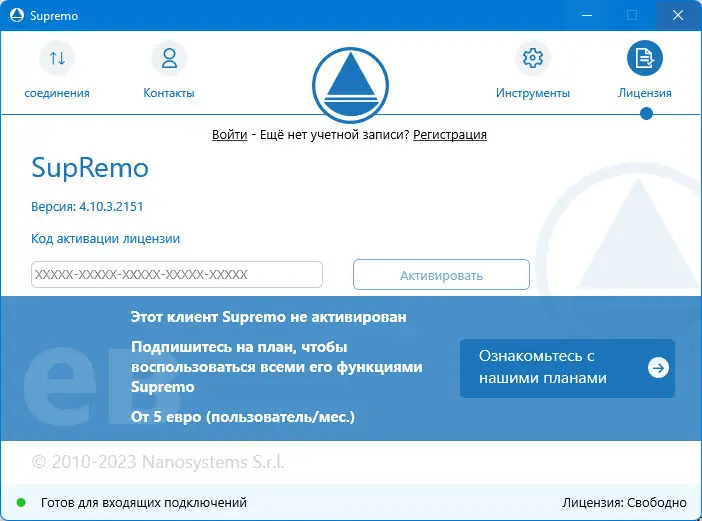
Task: Switch to the Лицензия tab label
Action: coord(645,93)
